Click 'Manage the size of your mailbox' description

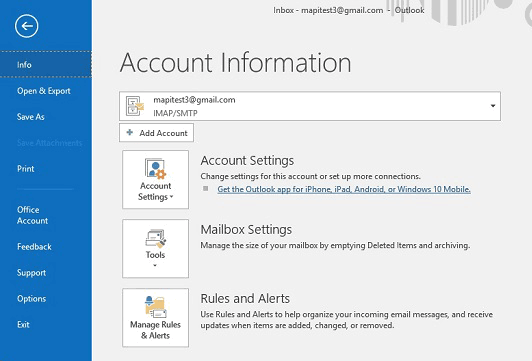click(x=335, y=245)
